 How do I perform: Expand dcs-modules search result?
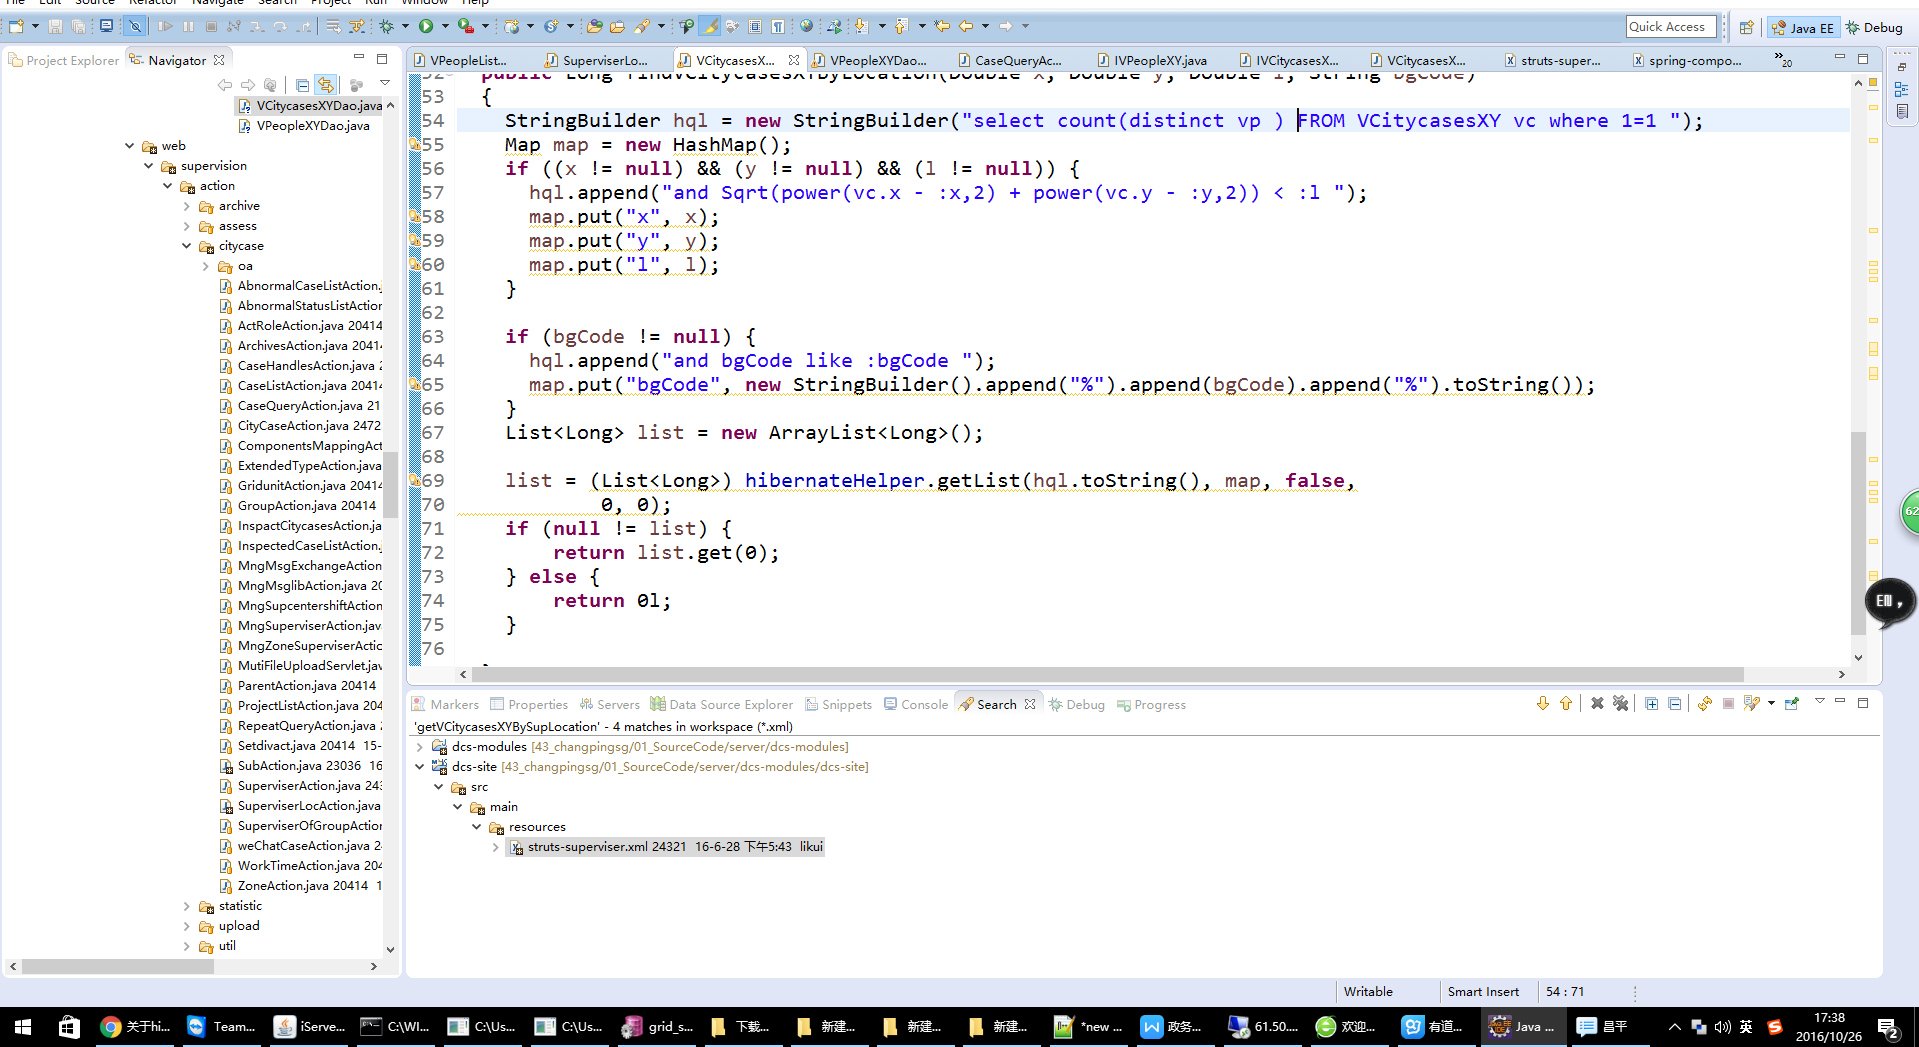pyautogui.click(x=419, y=747)
